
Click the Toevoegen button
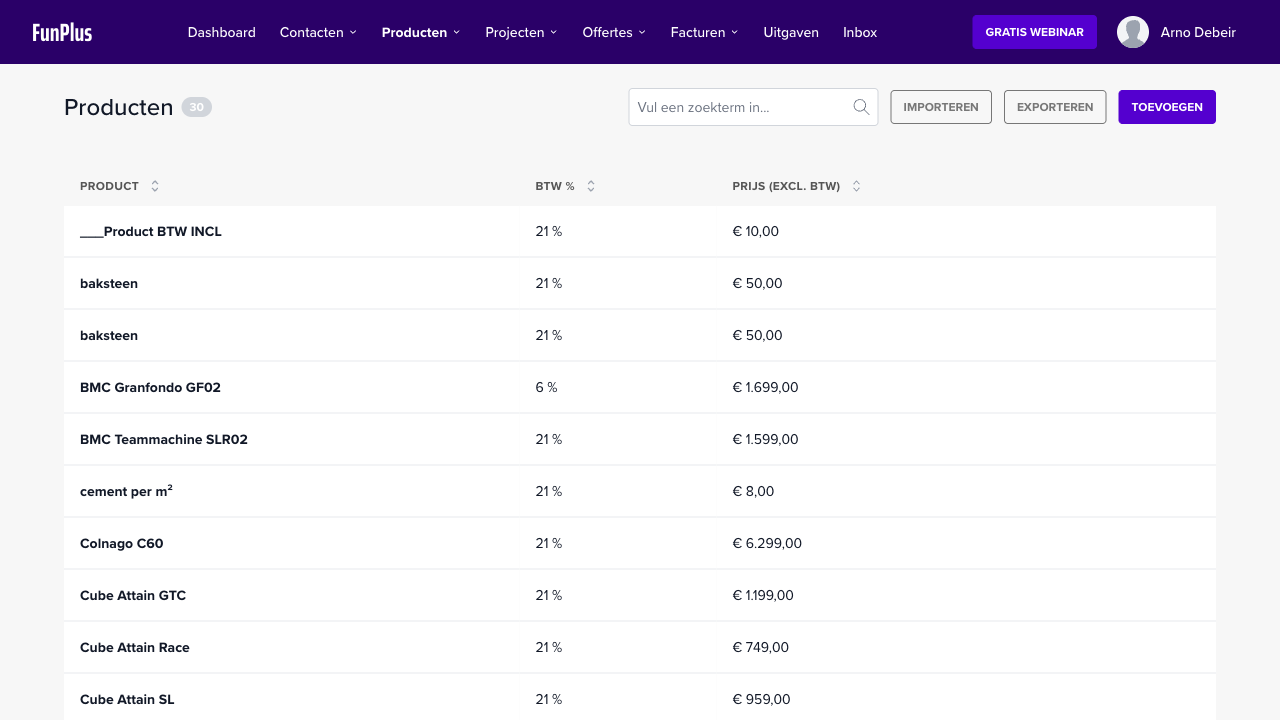click(1167, 107)
